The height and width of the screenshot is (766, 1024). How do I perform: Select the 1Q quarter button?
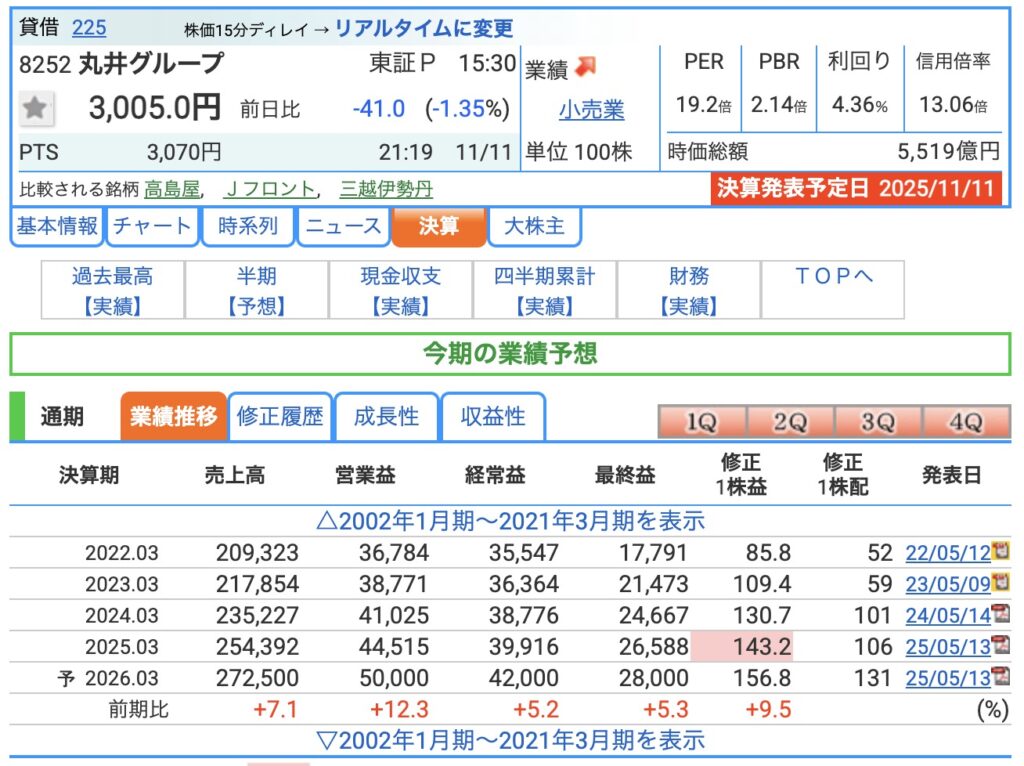click(700, 422)
